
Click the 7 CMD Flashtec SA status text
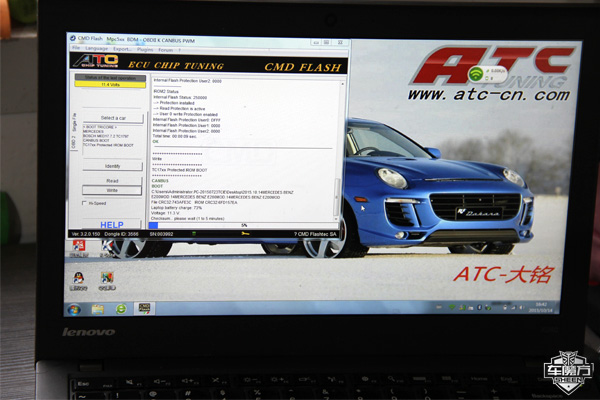pos(315,234)
